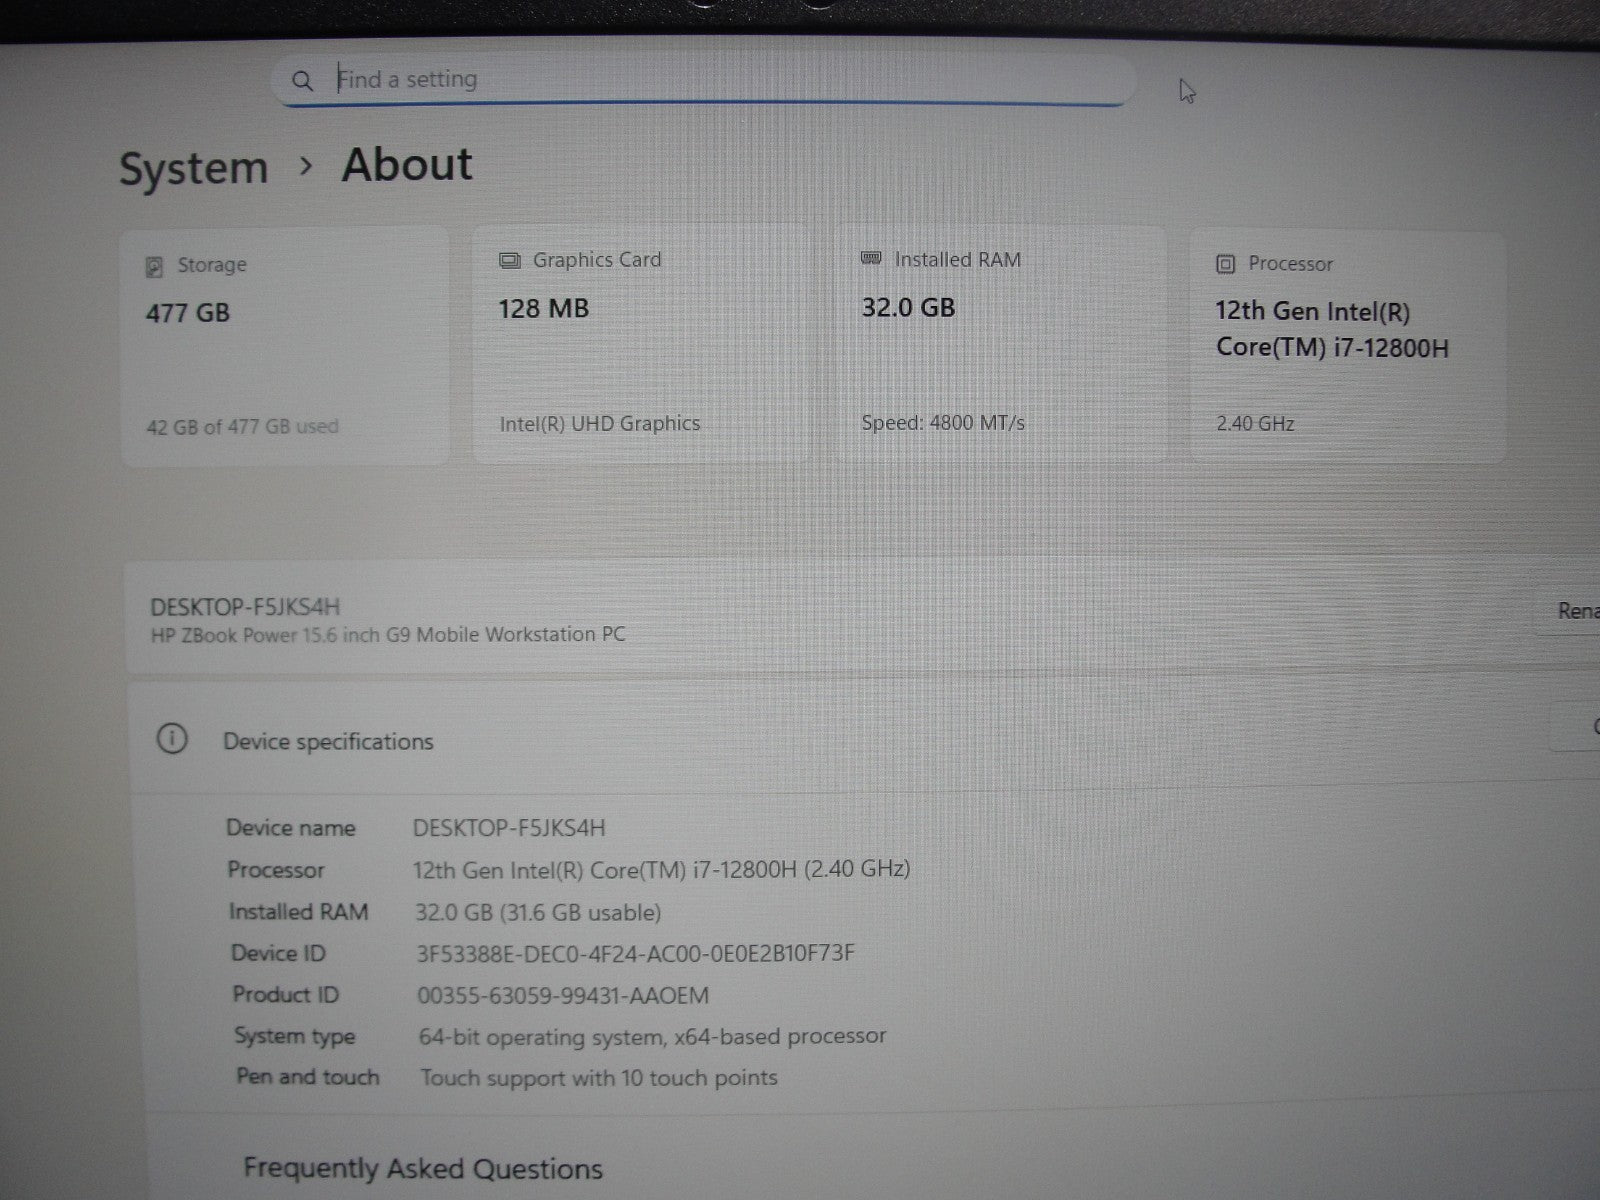Click the breadcrumb chevron after System

[x=306, y=166]
